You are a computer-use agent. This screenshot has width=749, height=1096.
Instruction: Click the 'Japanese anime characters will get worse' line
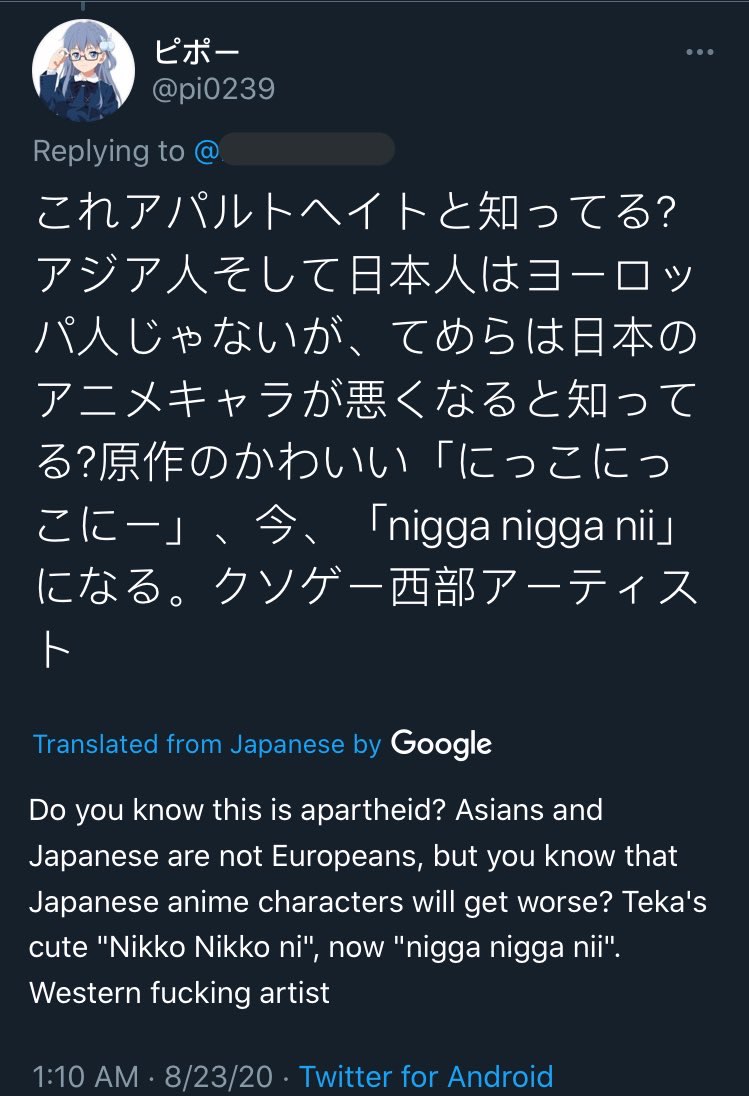tap(368, 902)
